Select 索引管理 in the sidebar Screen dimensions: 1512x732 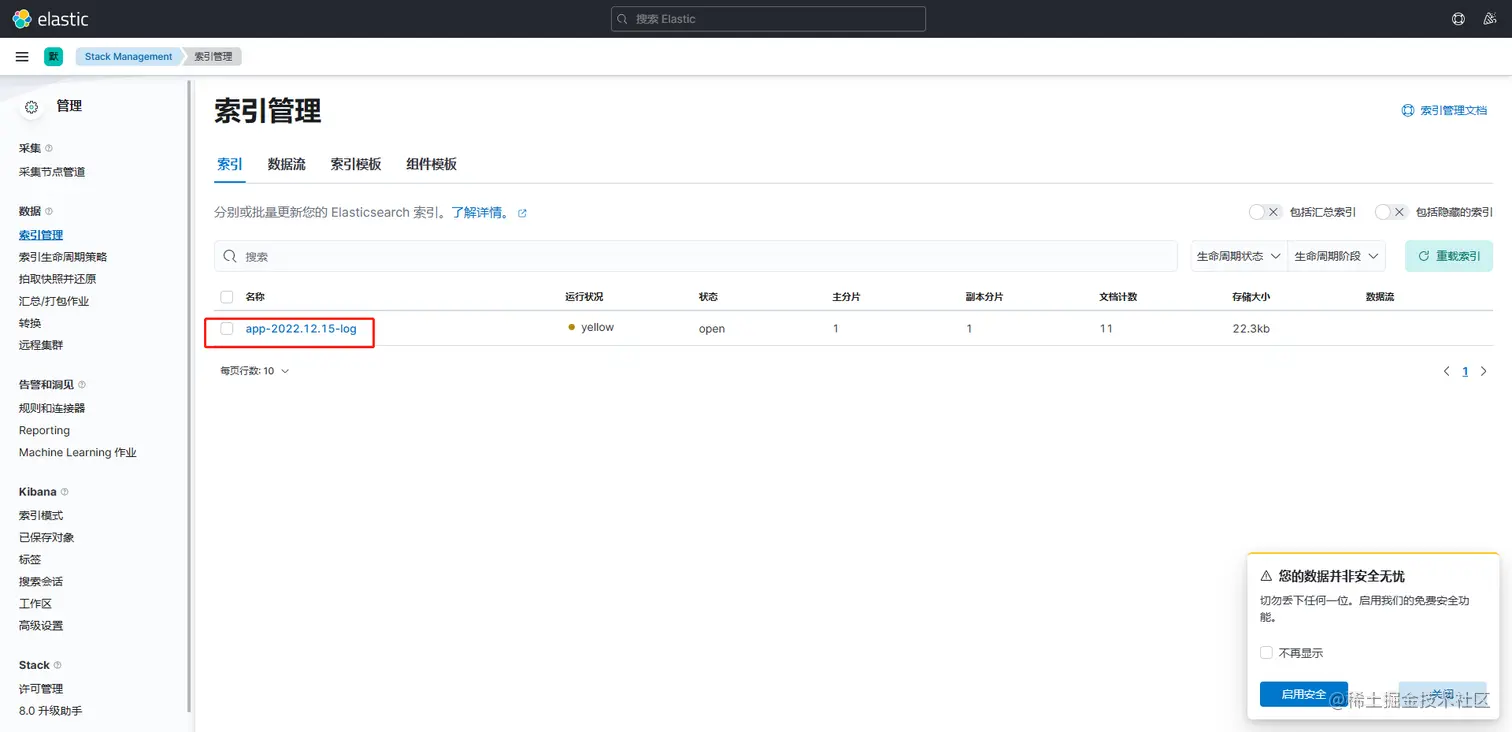tap(41, 235)
